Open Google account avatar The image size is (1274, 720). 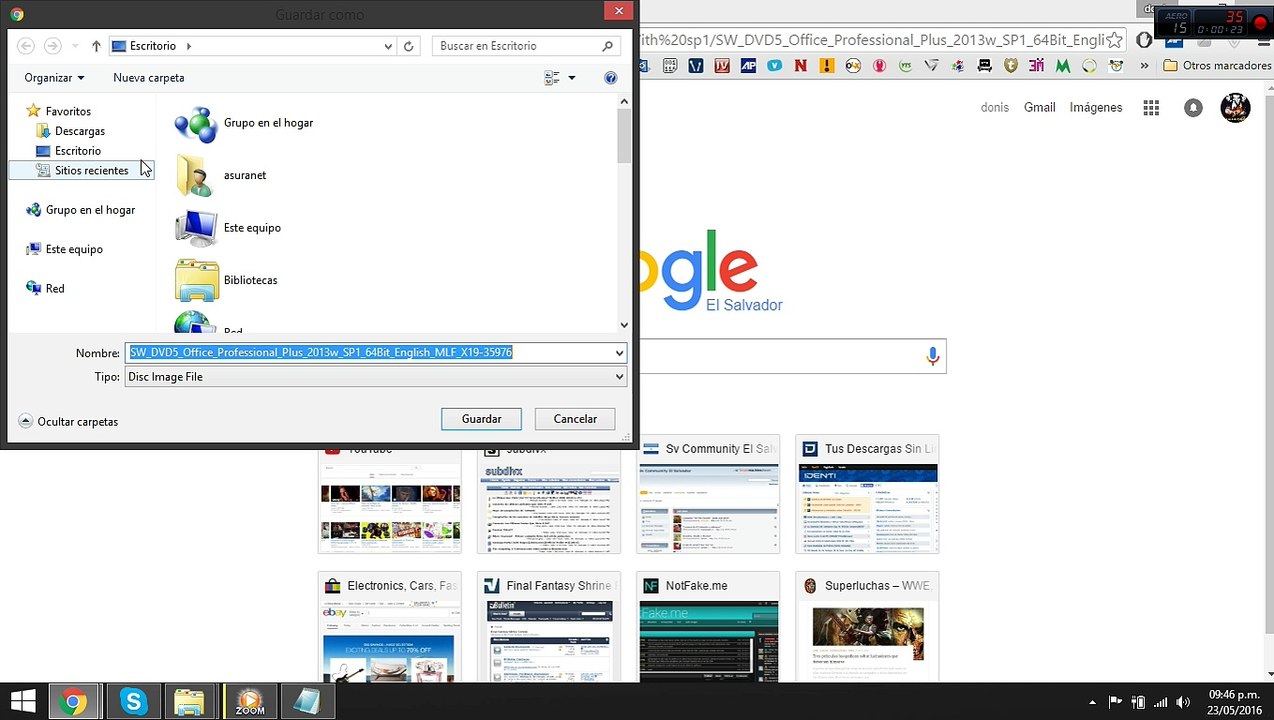pos(1236,108)
